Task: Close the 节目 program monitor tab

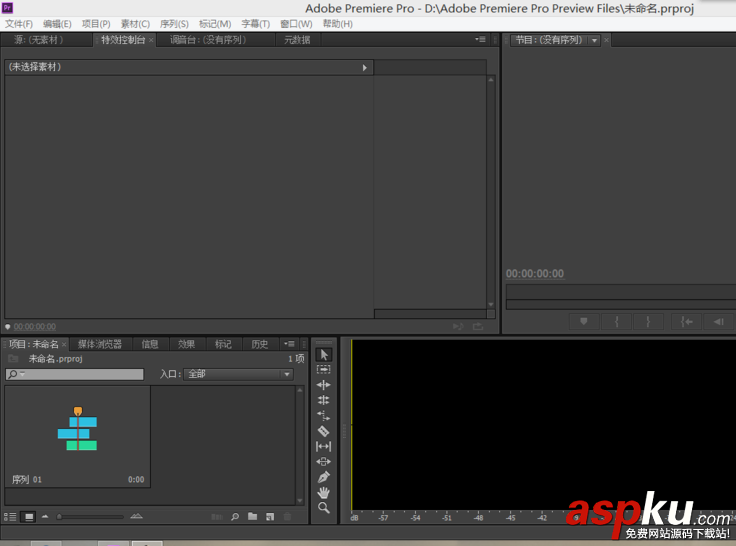Action: pos(606,40)
